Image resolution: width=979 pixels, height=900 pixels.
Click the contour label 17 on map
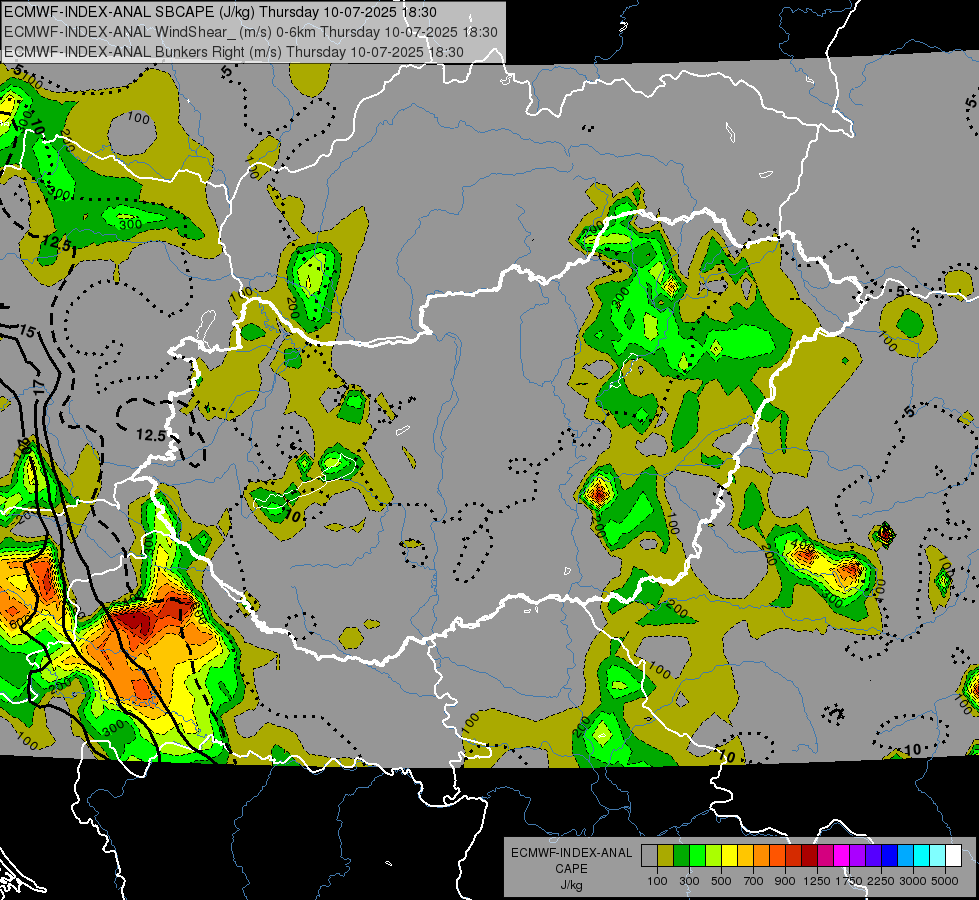37,385
